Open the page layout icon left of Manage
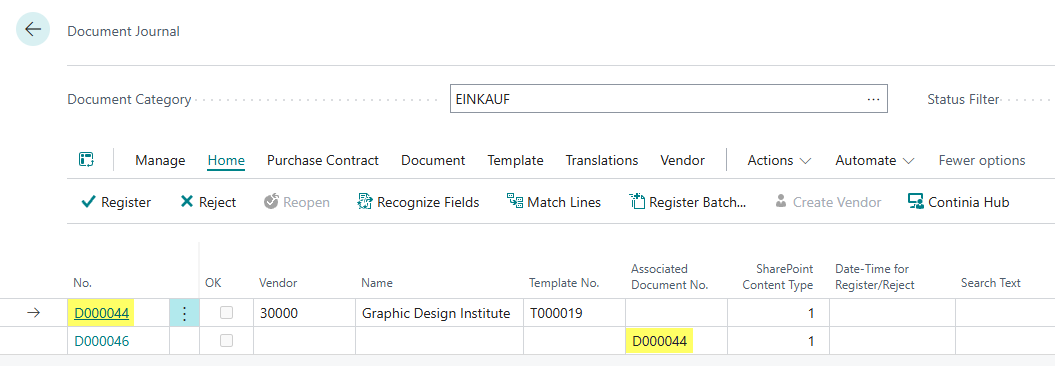The width and height of the screenshot is (1055, 366). 86,160
